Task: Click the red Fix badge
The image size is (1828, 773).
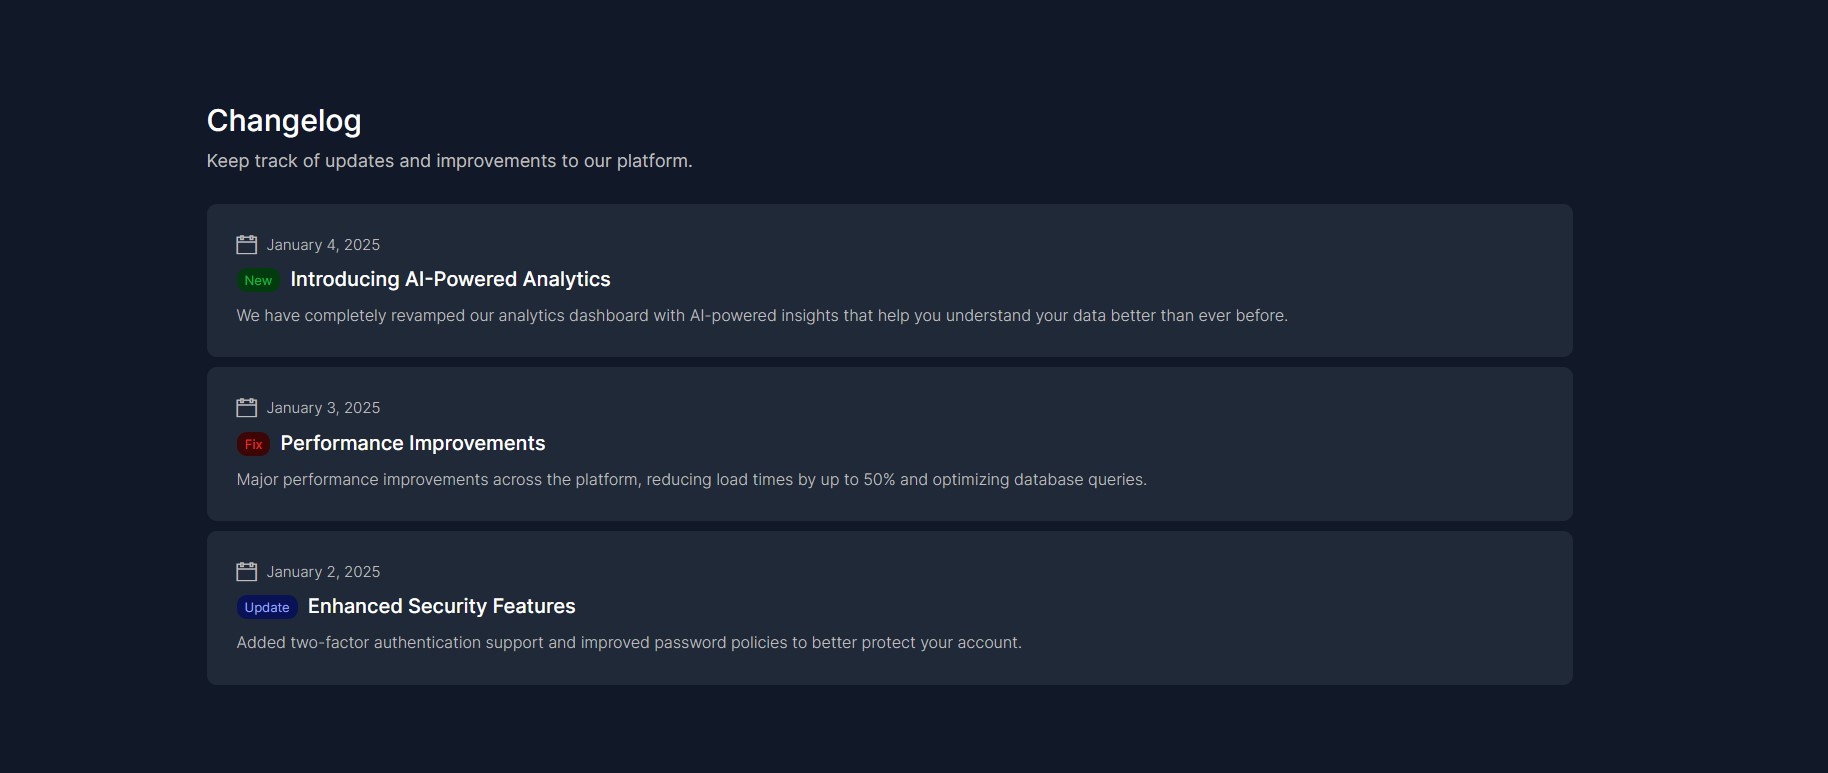Action: [x=253, y=444]
